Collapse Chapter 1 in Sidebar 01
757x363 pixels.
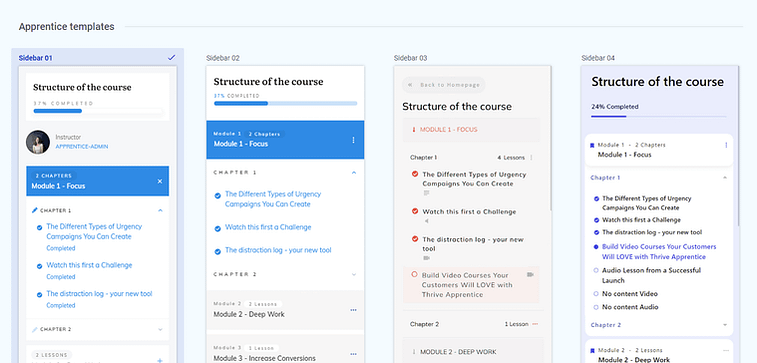(160, 210)
